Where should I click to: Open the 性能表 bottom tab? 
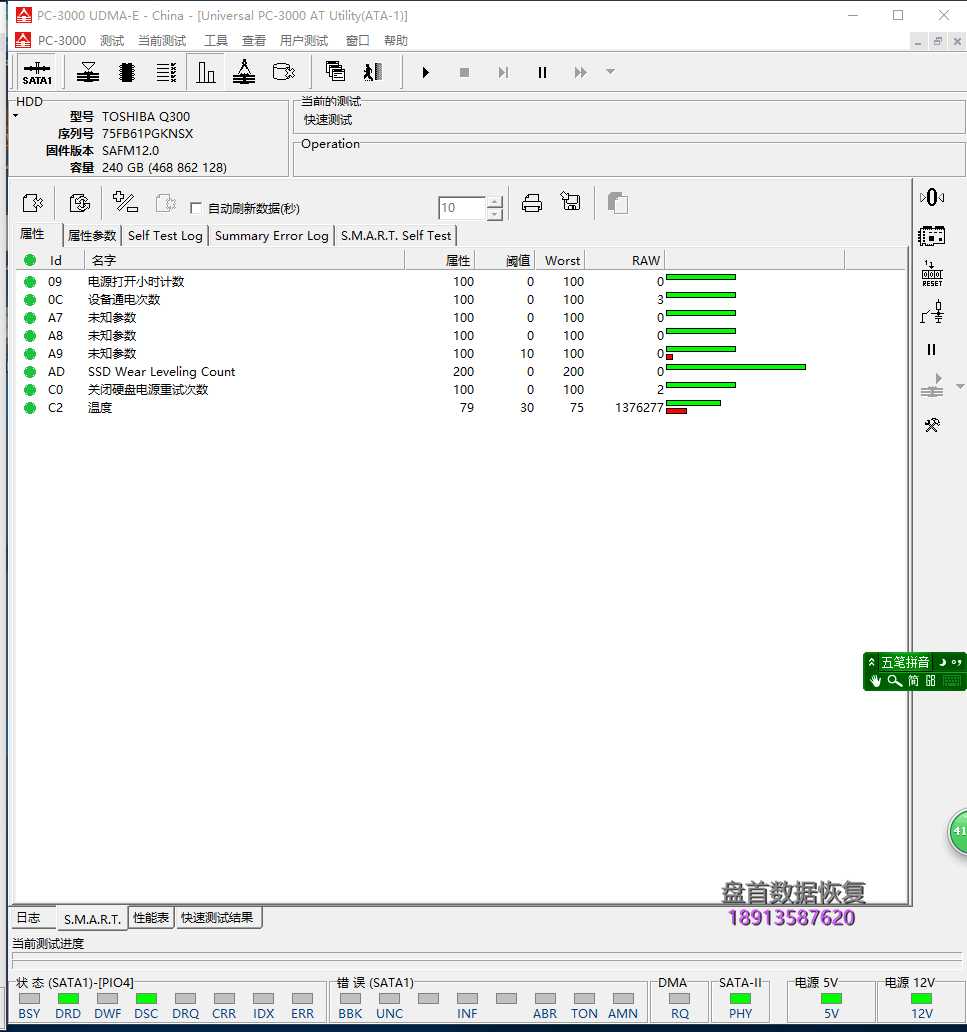point(151,917)
